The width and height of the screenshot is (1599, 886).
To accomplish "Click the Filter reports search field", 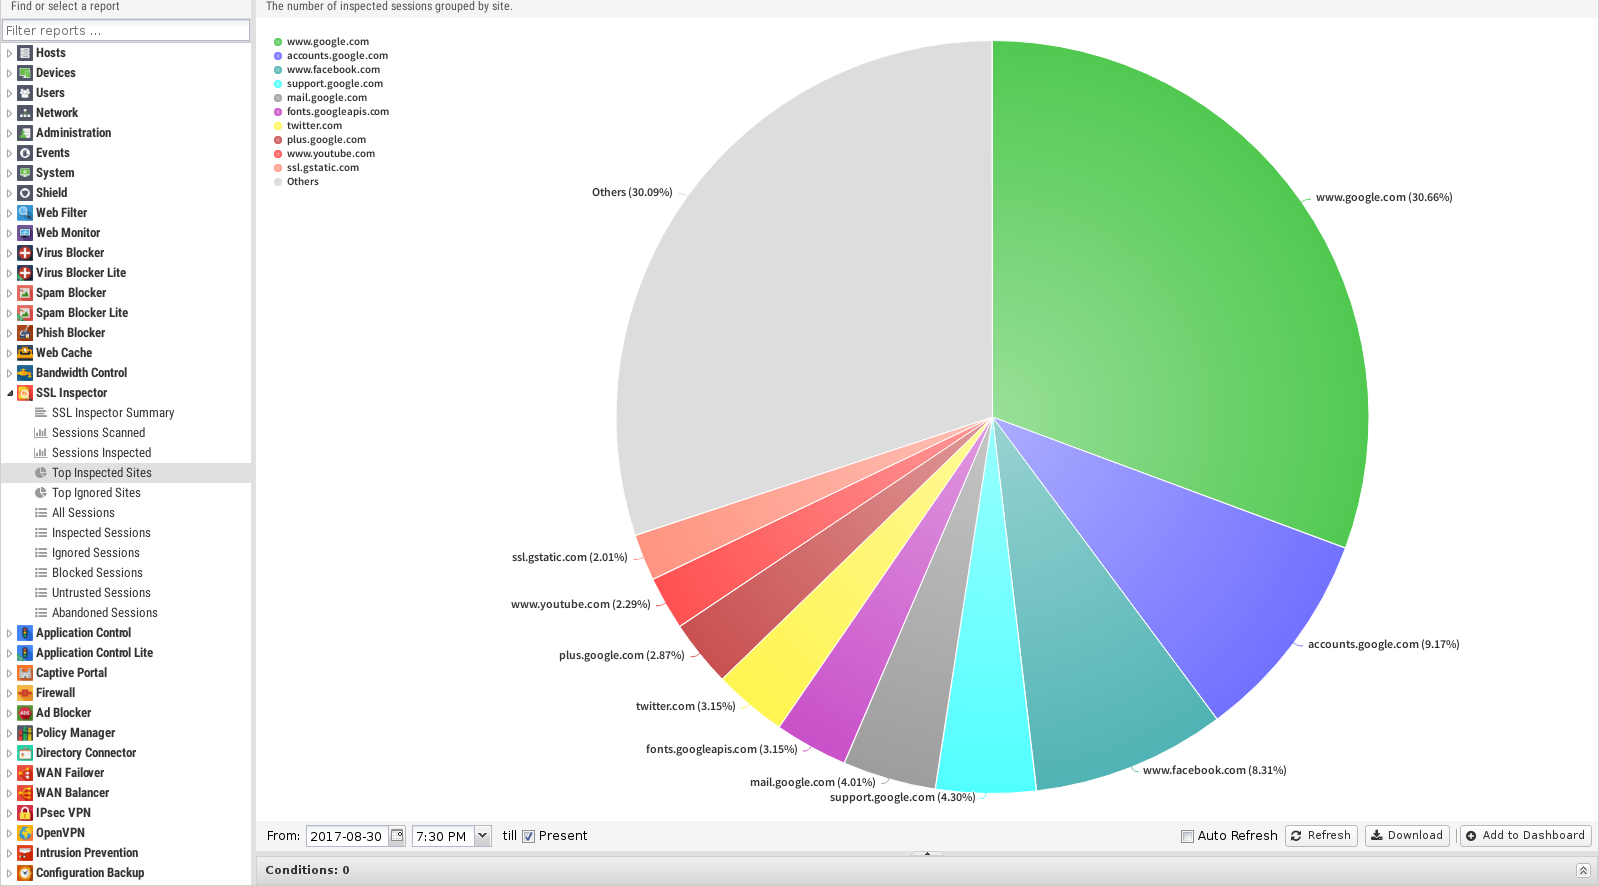I will [126, 30].
